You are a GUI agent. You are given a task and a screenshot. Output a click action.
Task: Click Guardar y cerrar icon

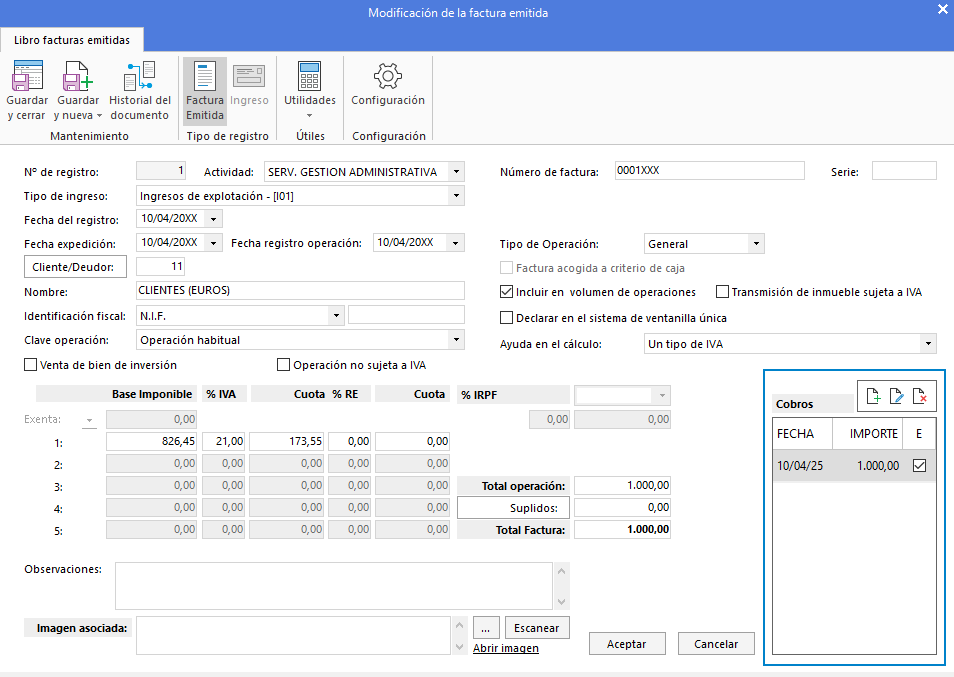[27, 76]
